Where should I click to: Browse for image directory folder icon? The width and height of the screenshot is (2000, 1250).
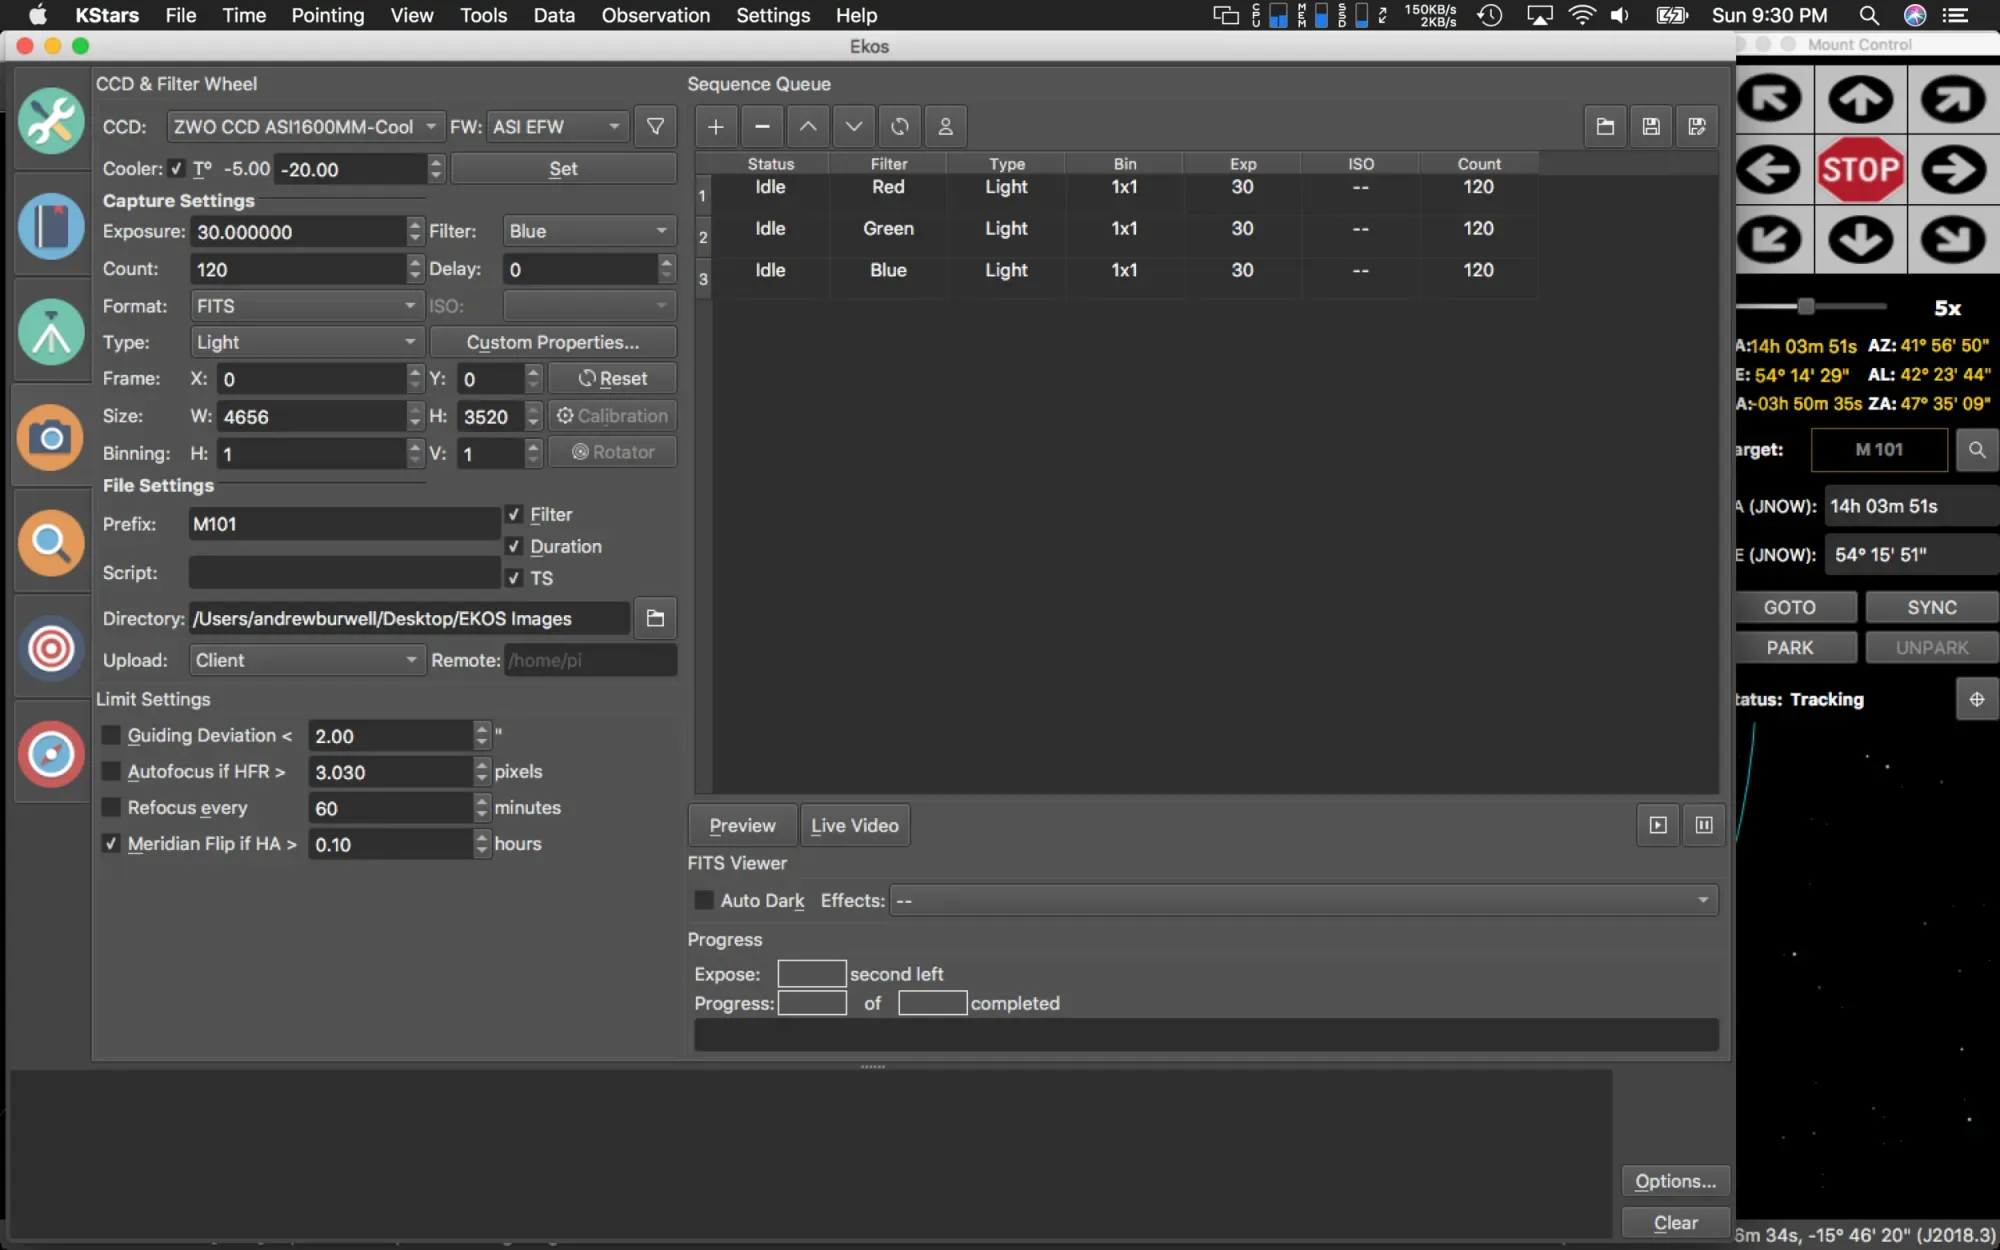tap(655, 619)
